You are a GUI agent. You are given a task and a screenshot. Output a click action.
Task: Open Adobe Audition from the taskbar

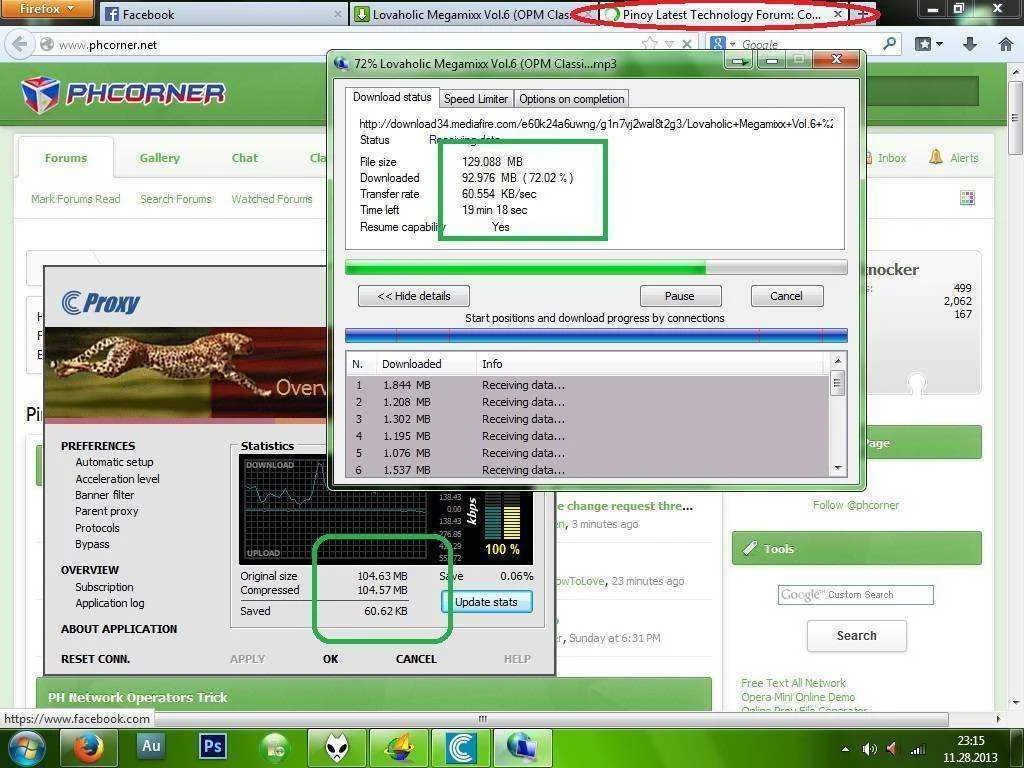(x=151, y=746)
